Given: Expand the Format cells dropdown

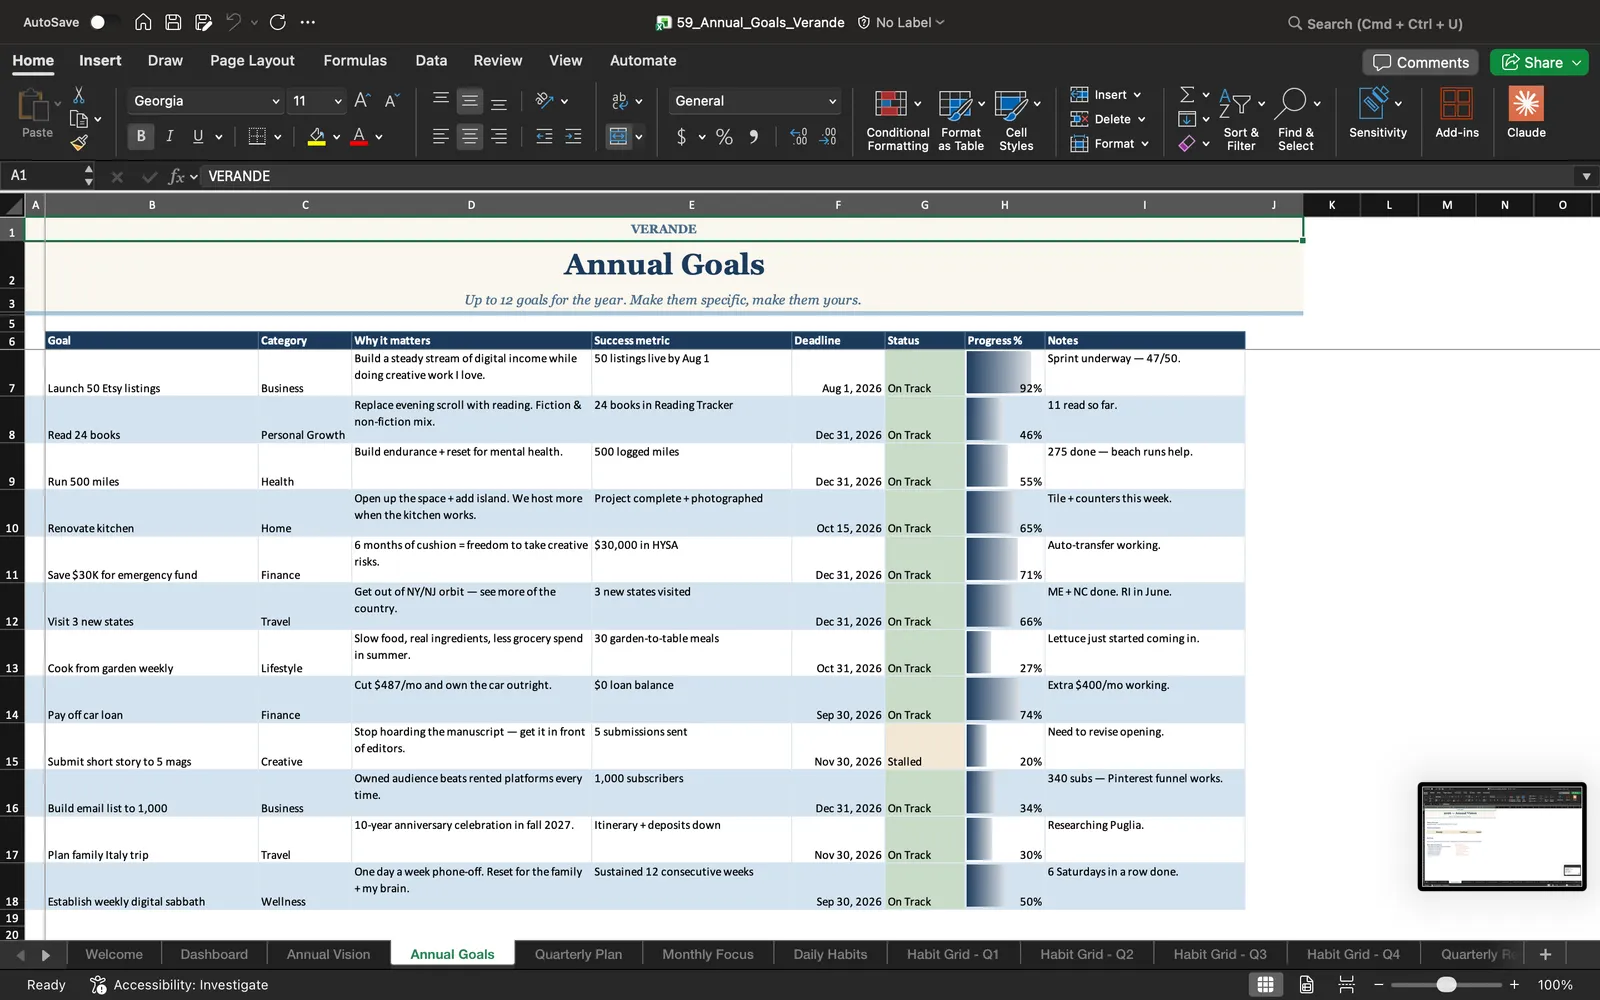Looking at the screenshot, I should tap(1145, 144).
